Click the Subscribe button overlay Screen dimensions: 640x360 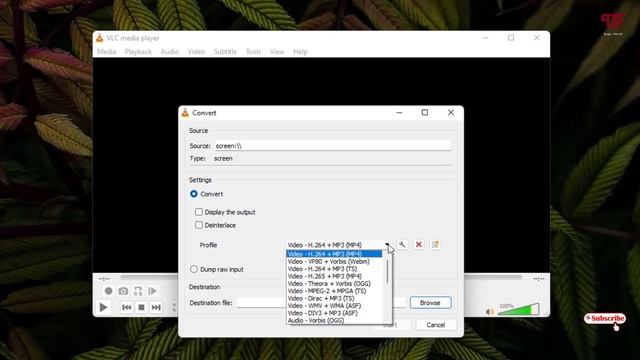click(x=605, y=318)
